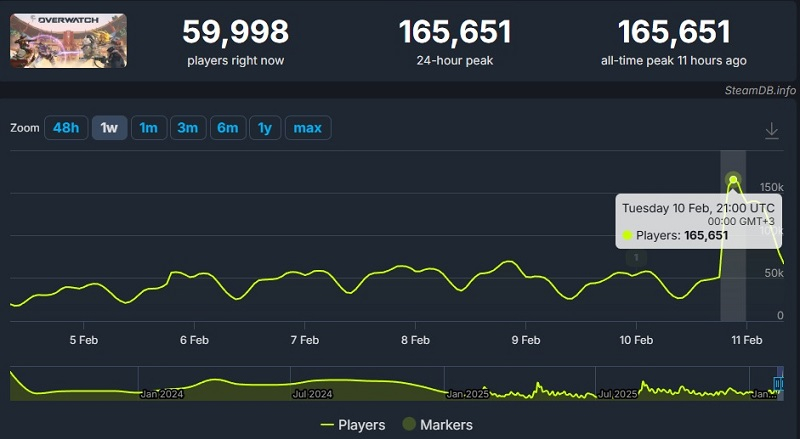Open the SteamDB.info credit link
Image resolution: width=800 pixels, height=439 pixels.
coord(760,90)
